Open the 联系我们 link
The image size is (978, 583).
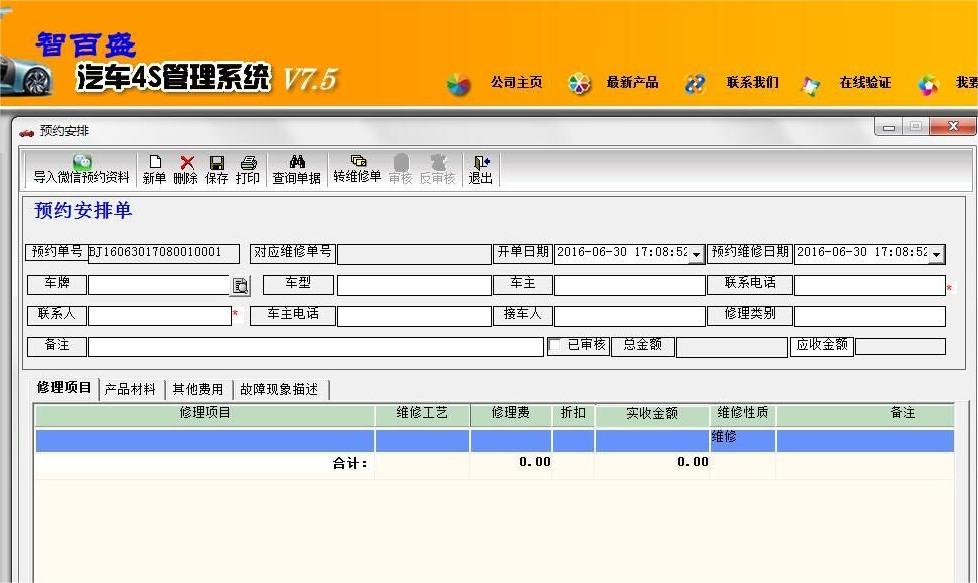[x=752, y=82]
